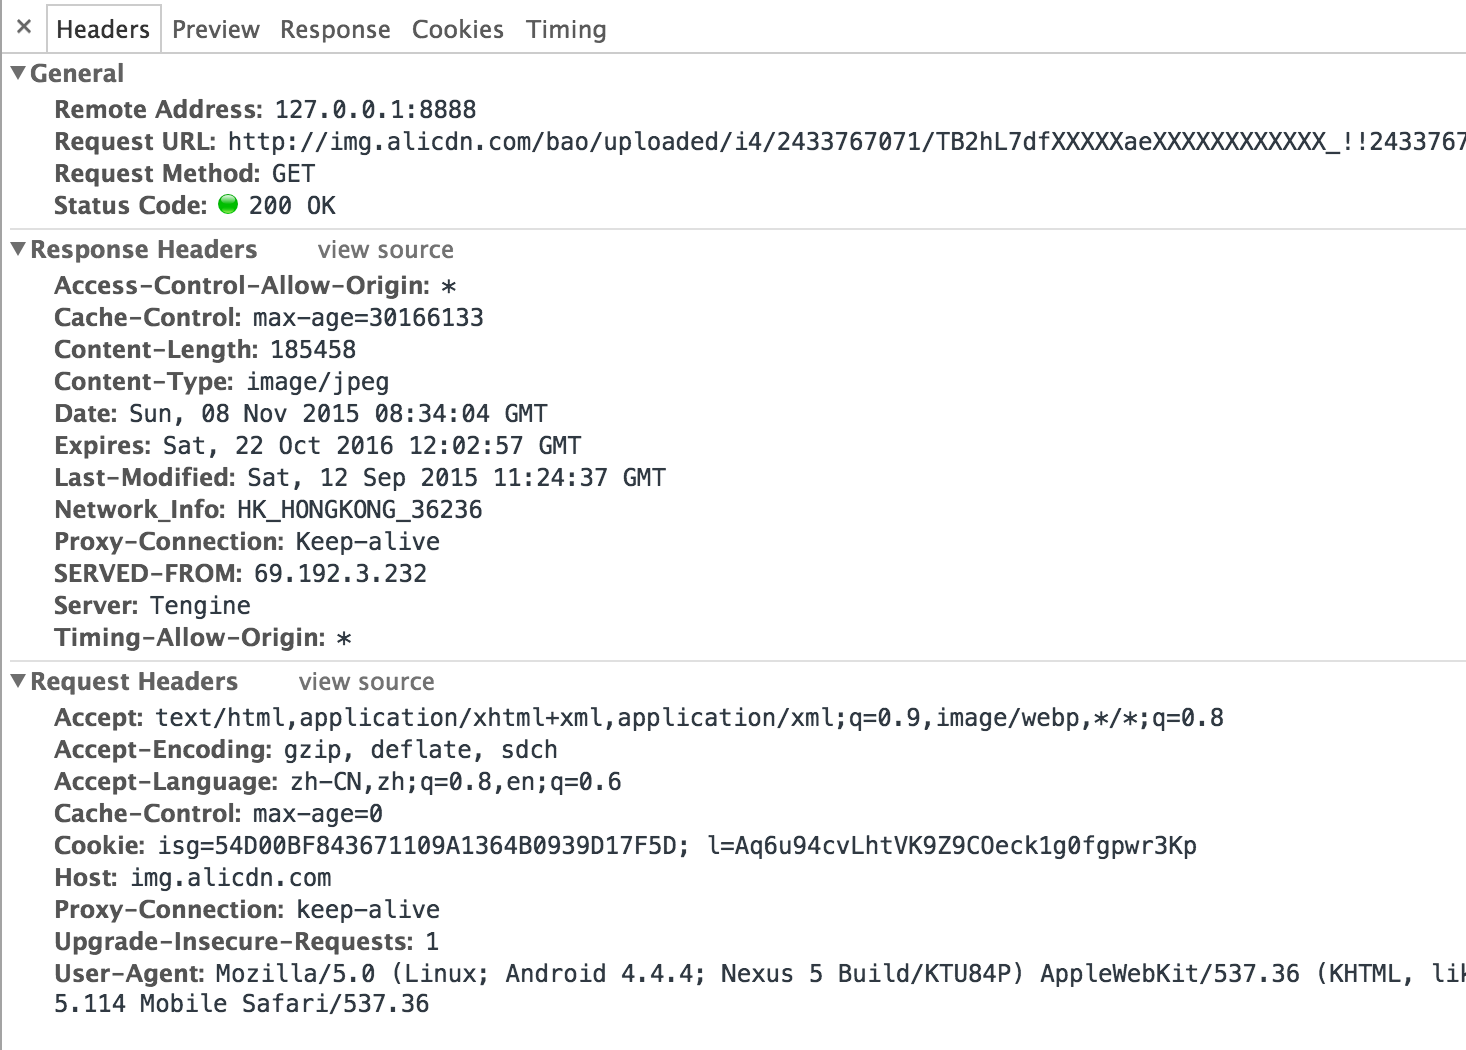Click the Content-Type image/jpeg value

tap(318, 382)
